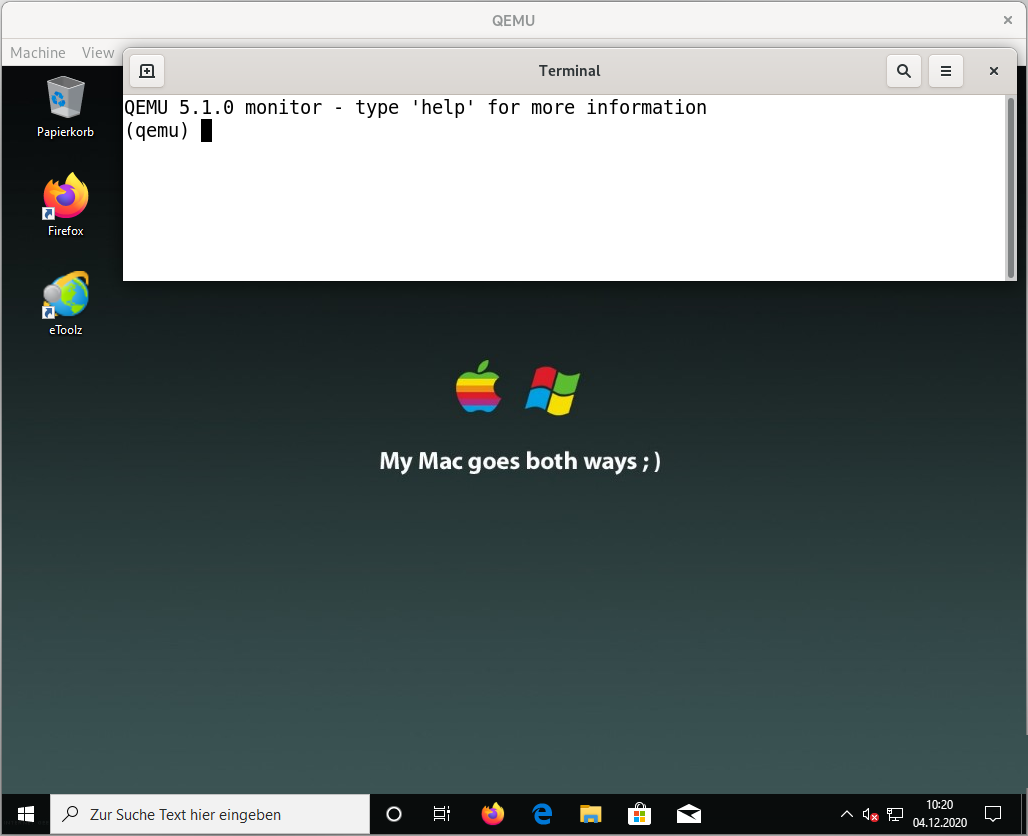
Task: Open the Mail app from taskbar
Action: pos(688,814)
